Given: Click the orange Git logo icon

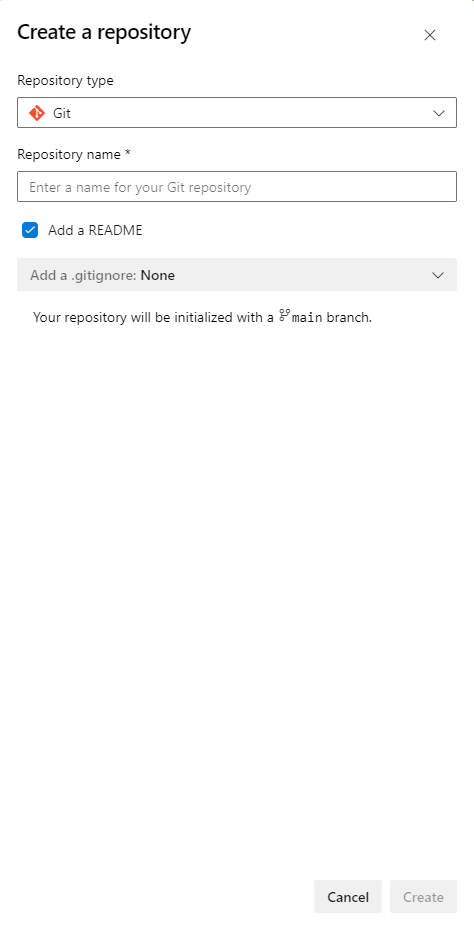Looking at the screenshot, I should coord(37,113).
